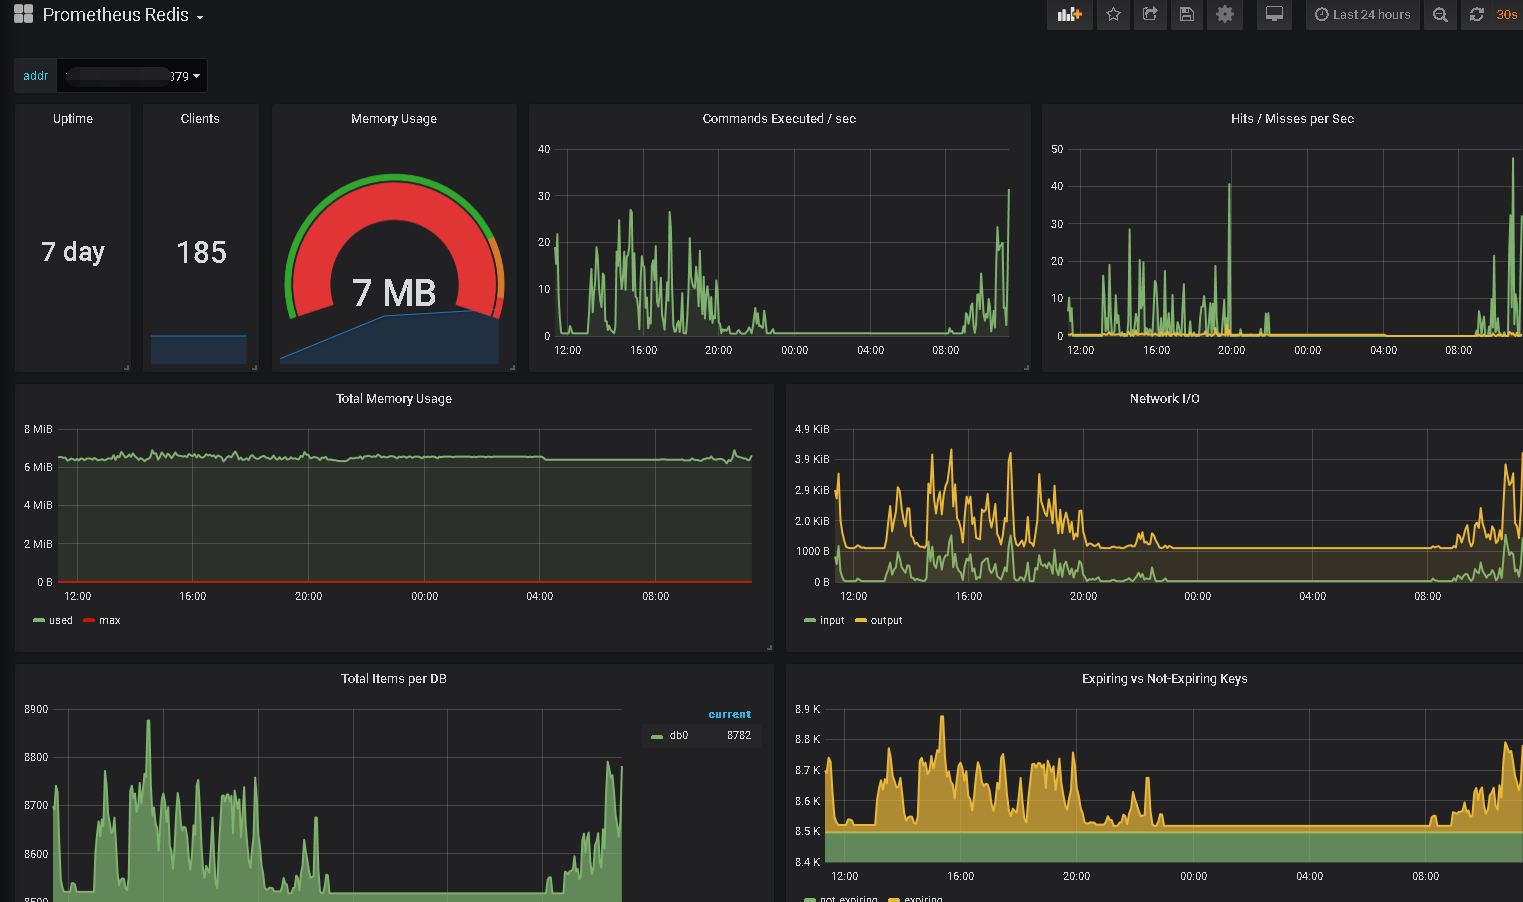1523x902 pixels.
Task: Click the db0 legend entry
Action: click(678, 736)
